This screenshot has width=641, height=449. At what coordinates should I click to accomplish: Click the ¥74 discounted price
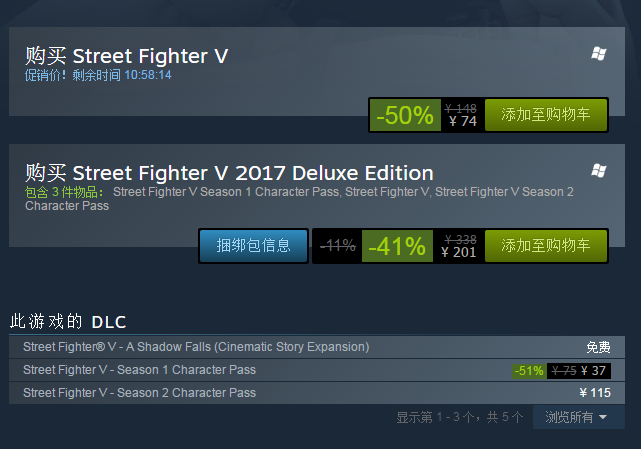point(462,122)
